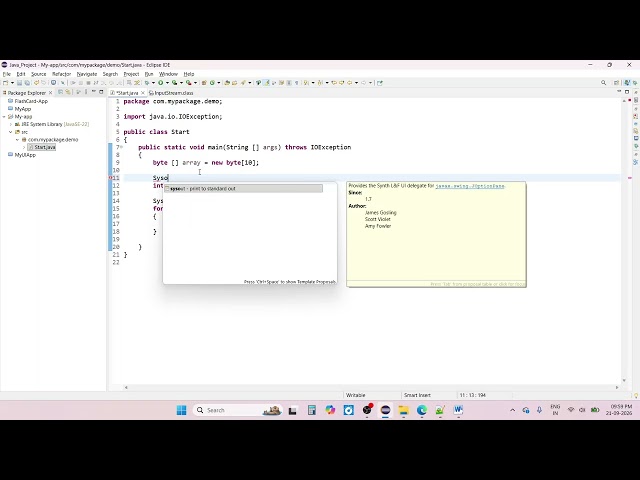Click the Run External Tools icon
The height and width of the screenshot is (480, 640).
[189, 83]
